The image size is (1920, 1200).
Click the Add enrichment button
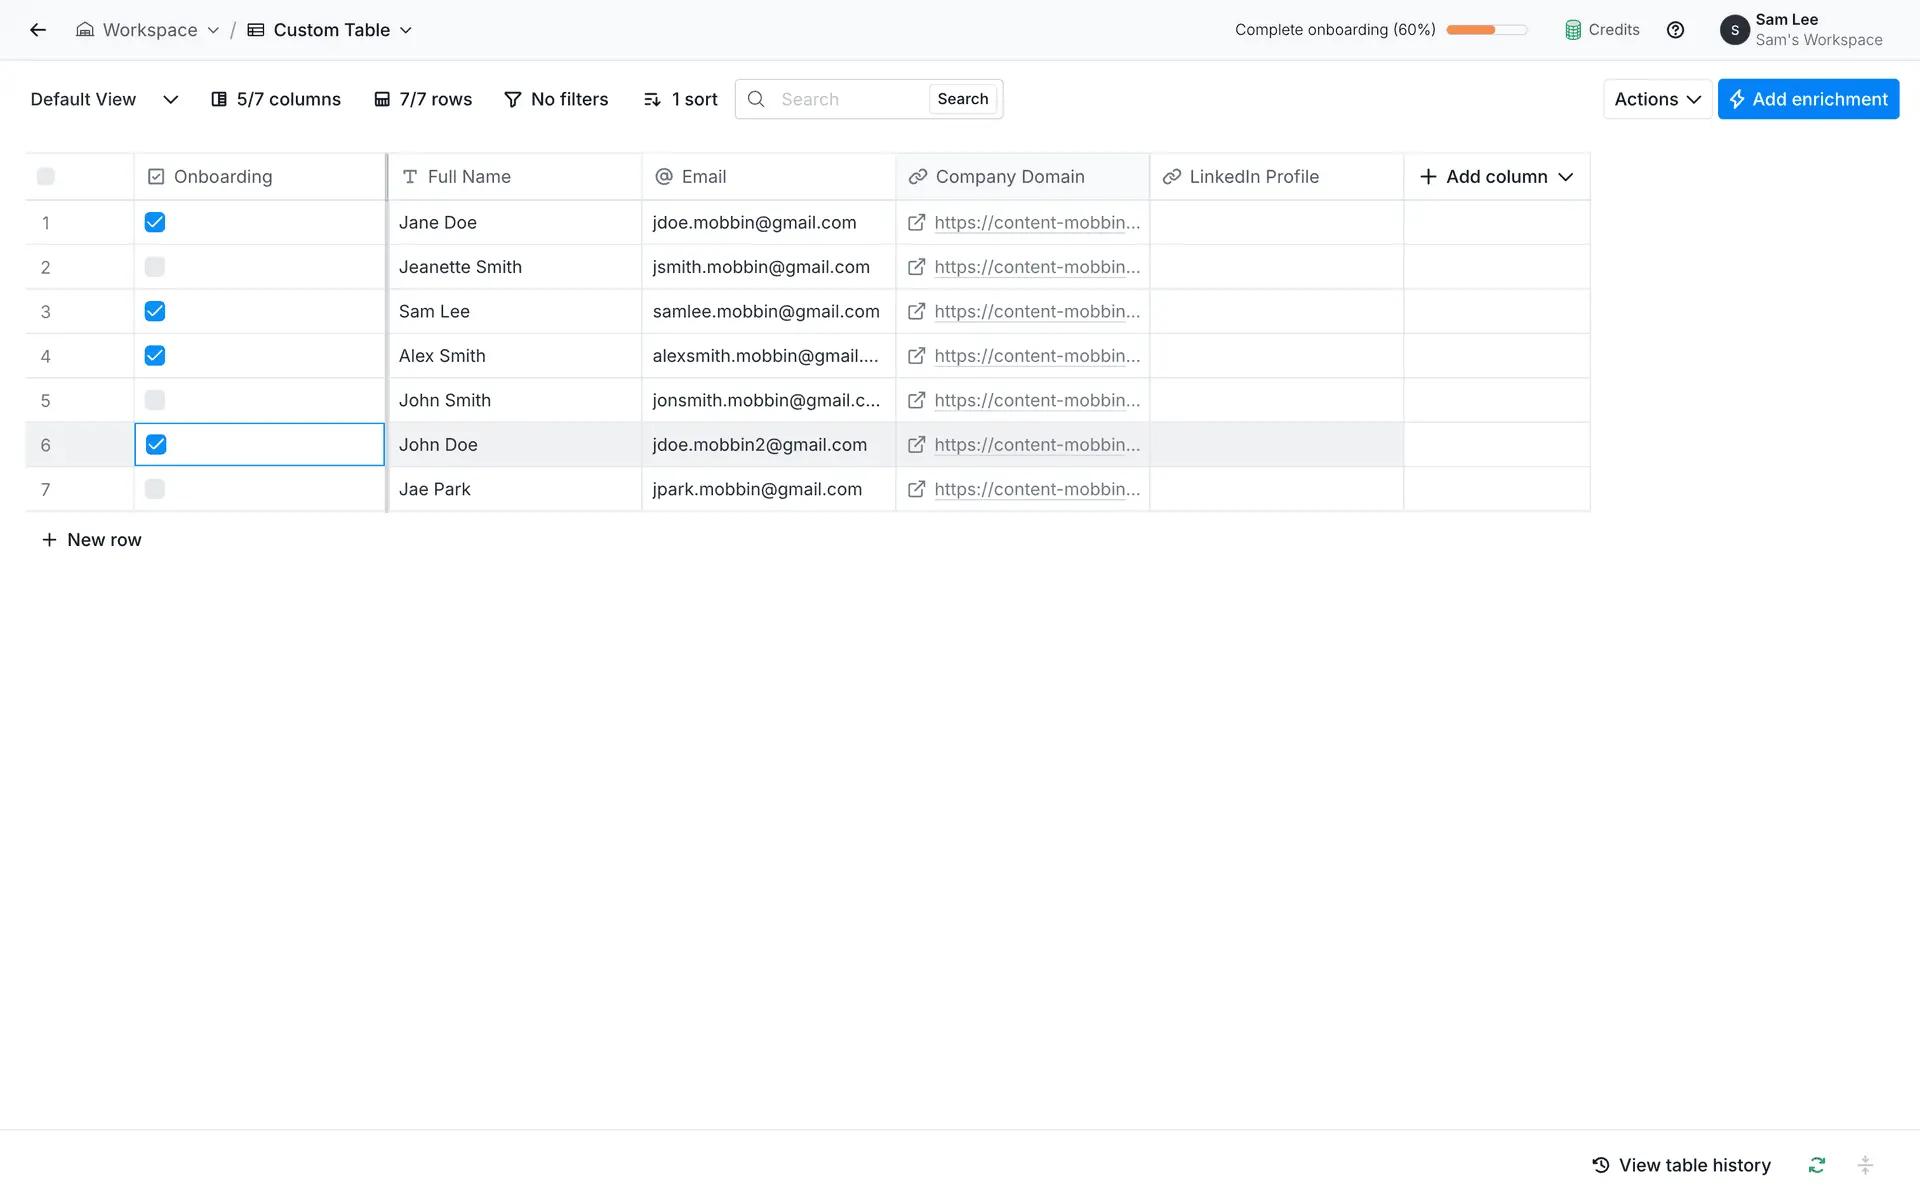(1808, 99)
